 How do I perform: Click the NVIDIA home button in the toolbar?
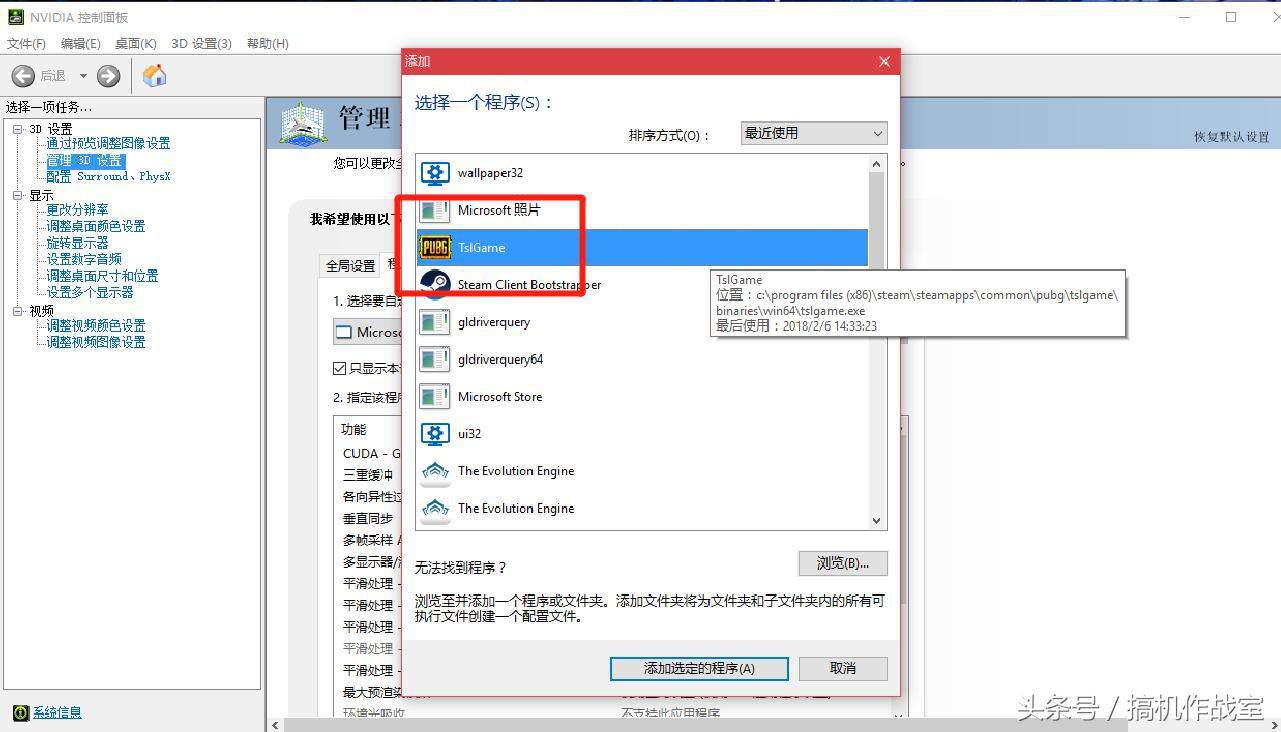154,75
